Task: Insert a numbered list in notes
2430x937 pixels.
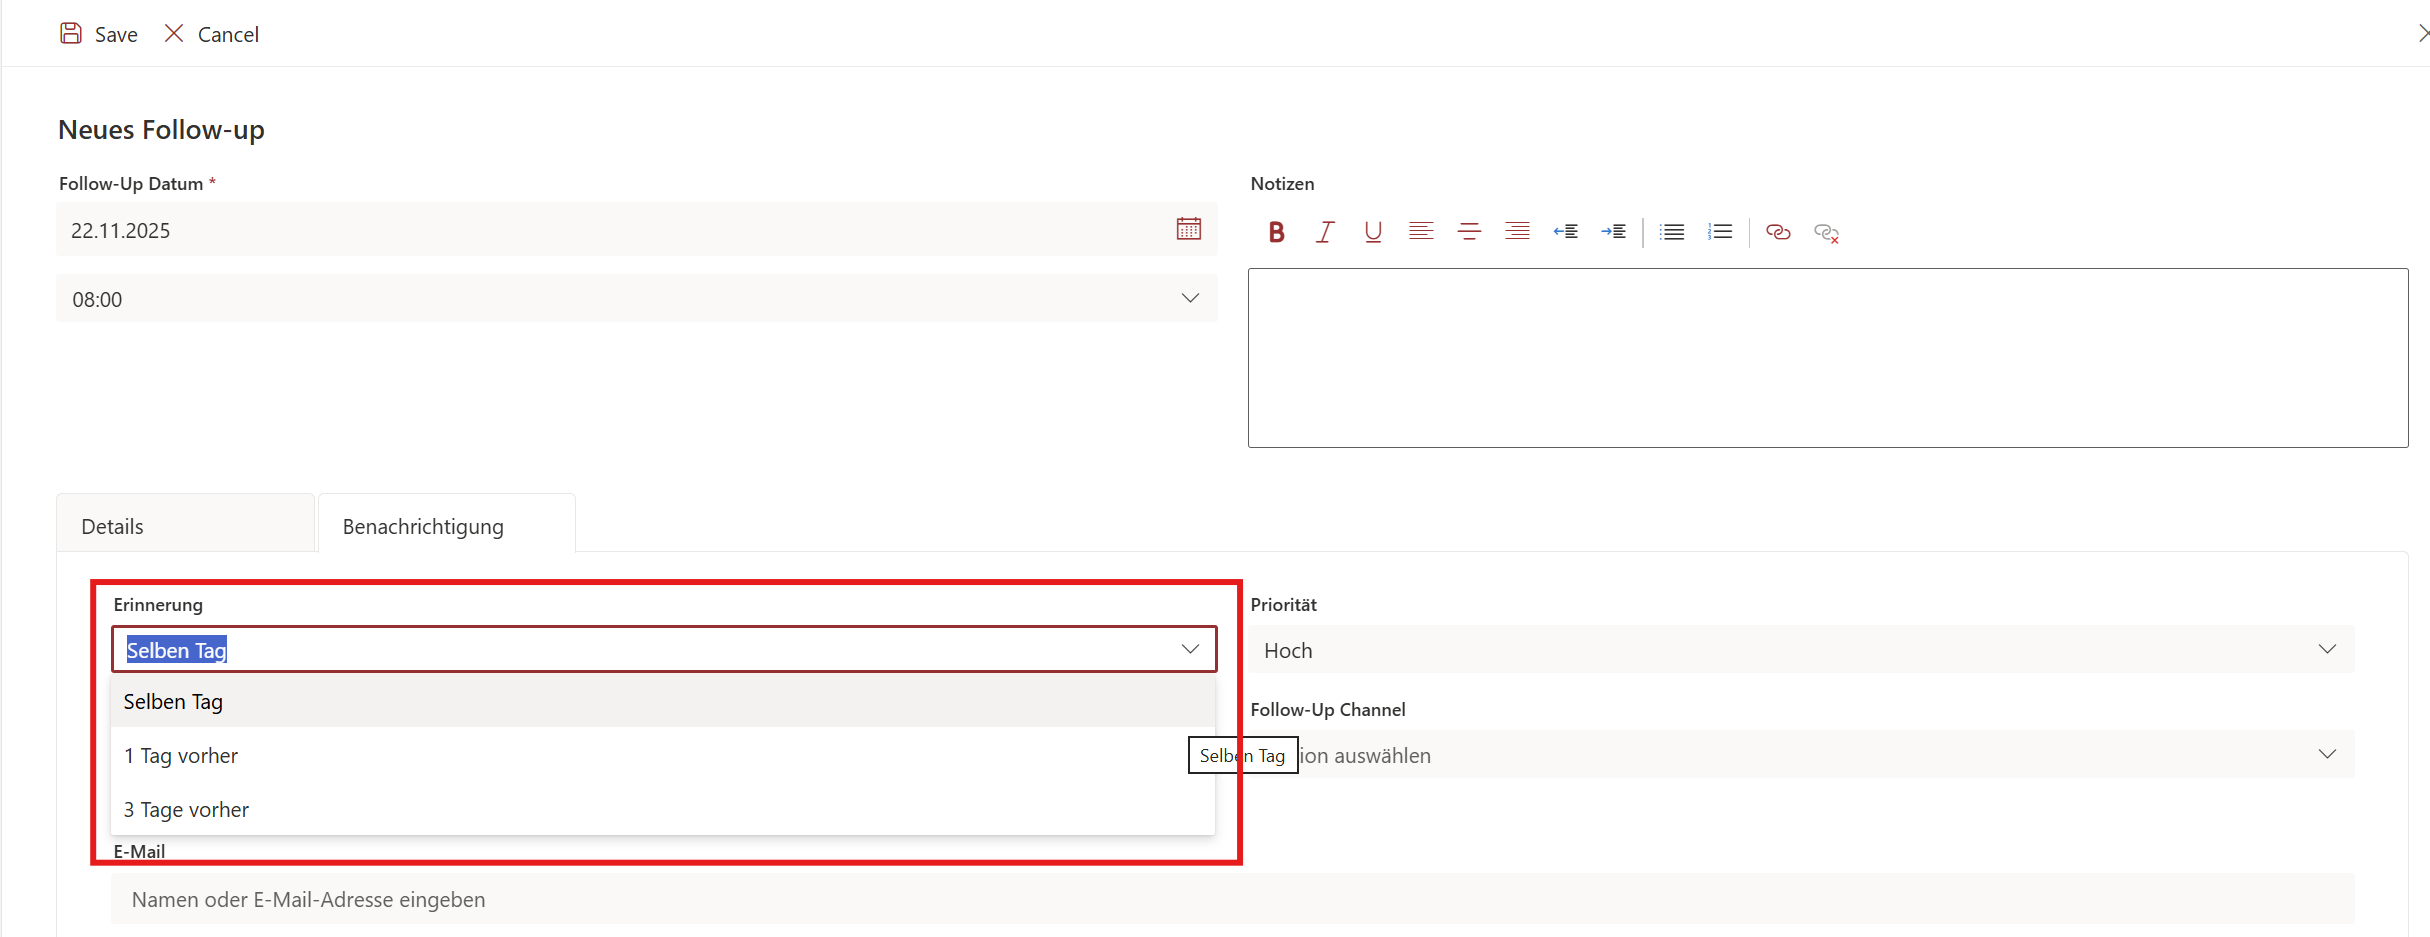Action: coord(1720,232)
